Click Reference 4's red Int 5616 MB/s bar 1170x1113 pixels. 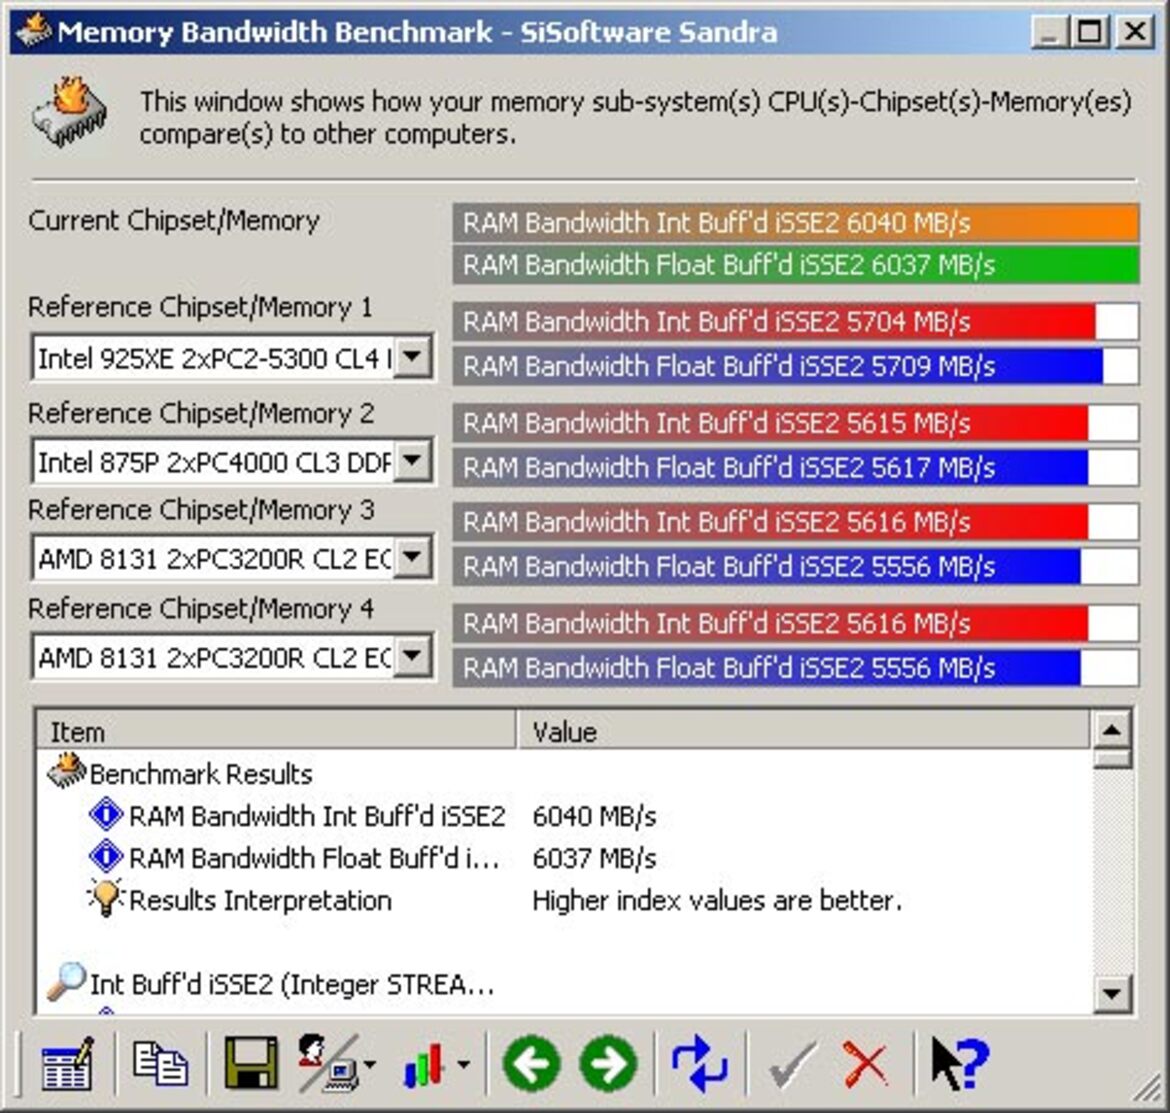point(796,623)
